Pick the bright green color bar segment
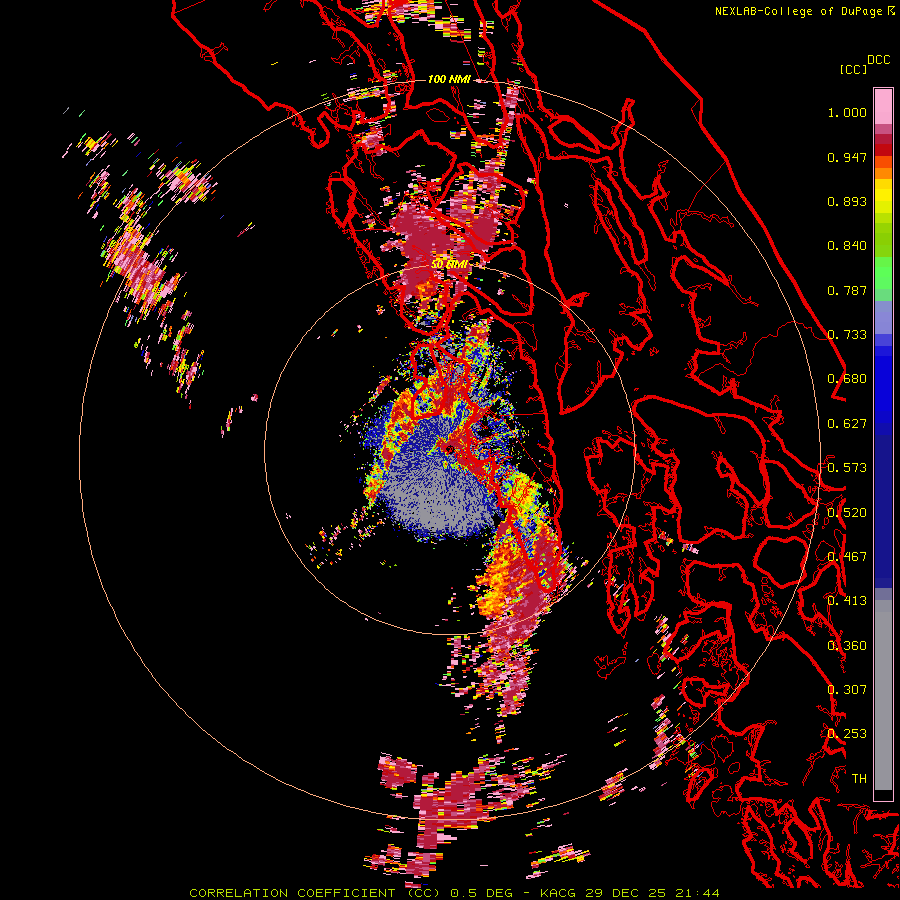The width and height of the screenshot is (900, 900). (x=883, y=274)
